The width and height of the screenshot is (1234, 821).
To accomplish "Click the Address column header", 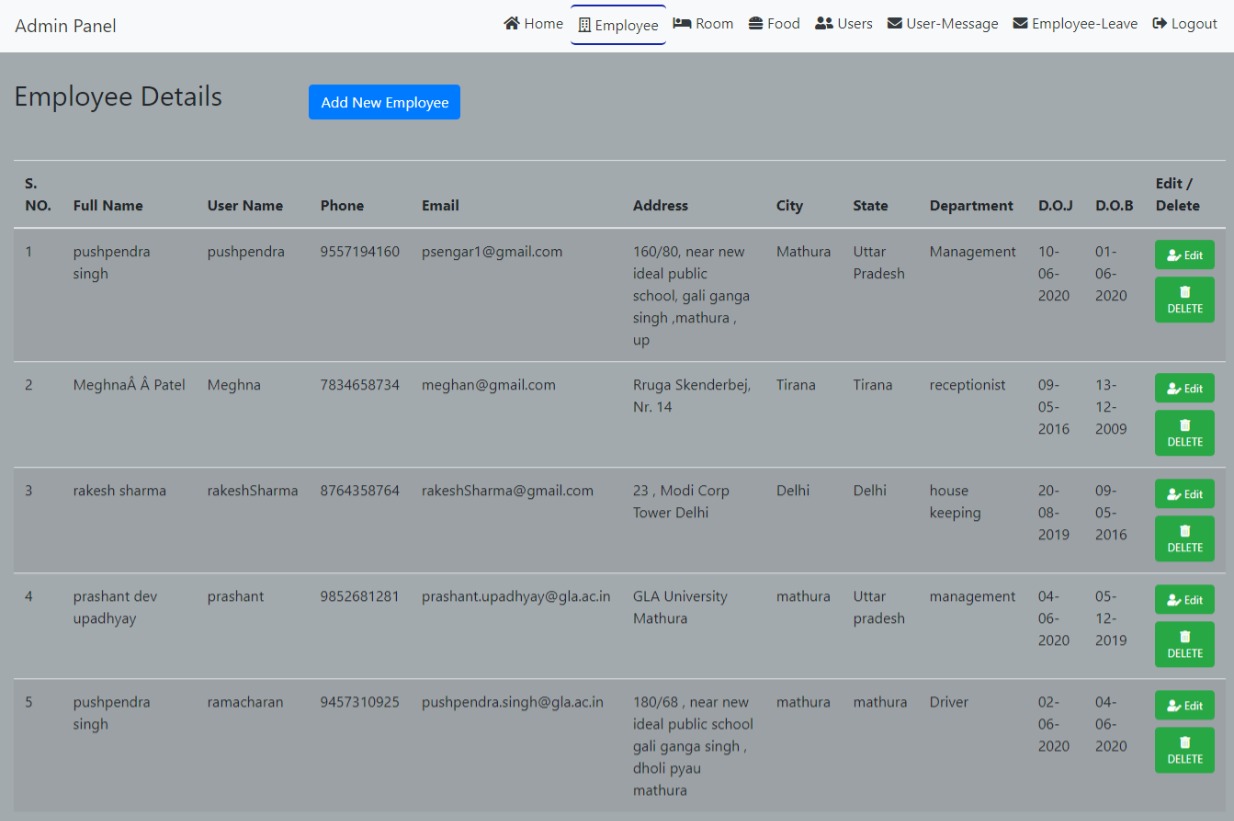I will click(x=660, y=205).
